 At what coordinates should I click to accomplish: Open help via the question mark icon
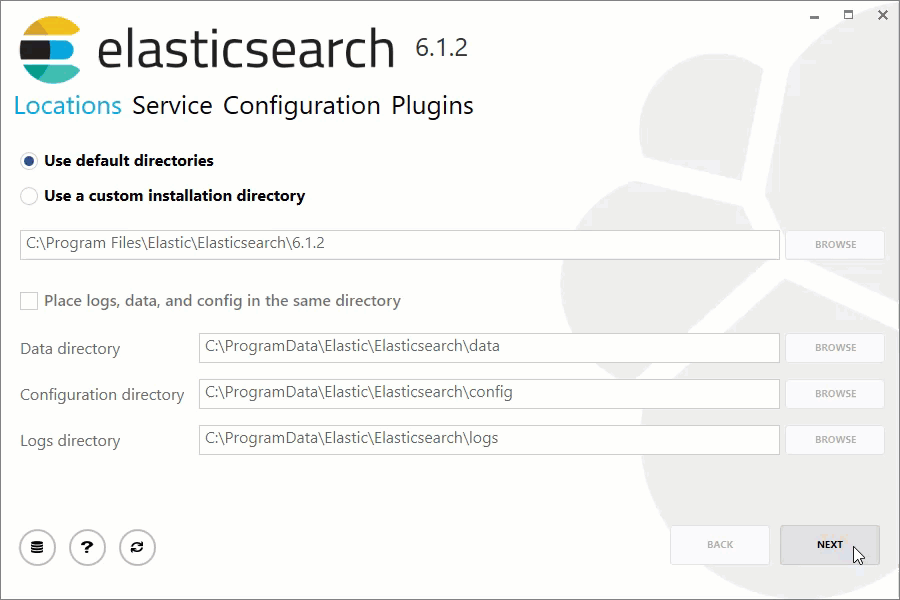[x=87, y=547]
